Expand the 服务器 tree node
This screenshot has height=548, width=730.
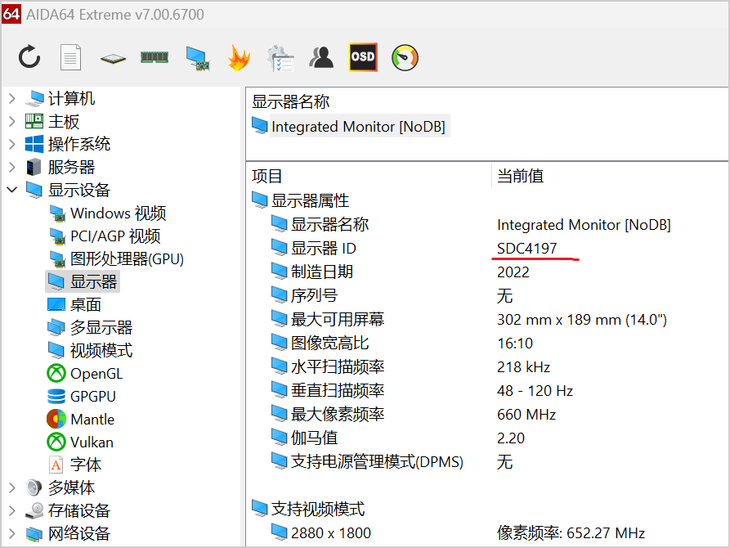(12, 167)
